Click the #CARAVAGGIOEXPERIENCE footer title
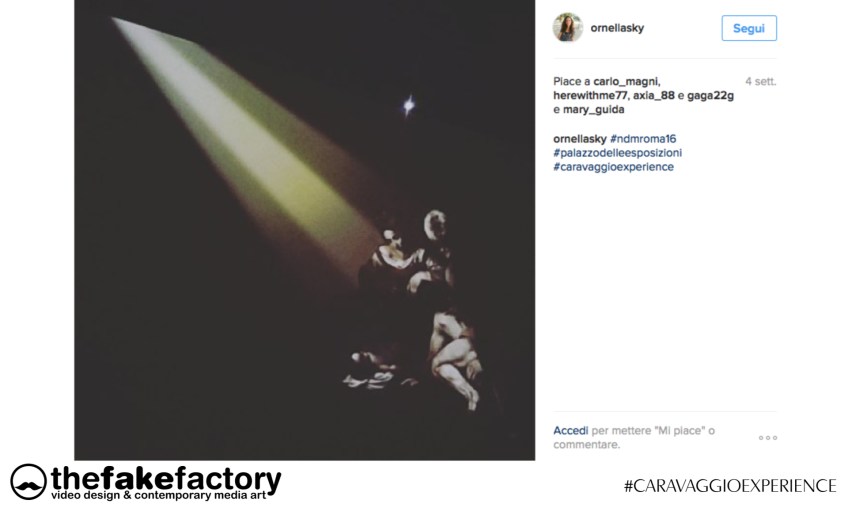 coord(730,486)
